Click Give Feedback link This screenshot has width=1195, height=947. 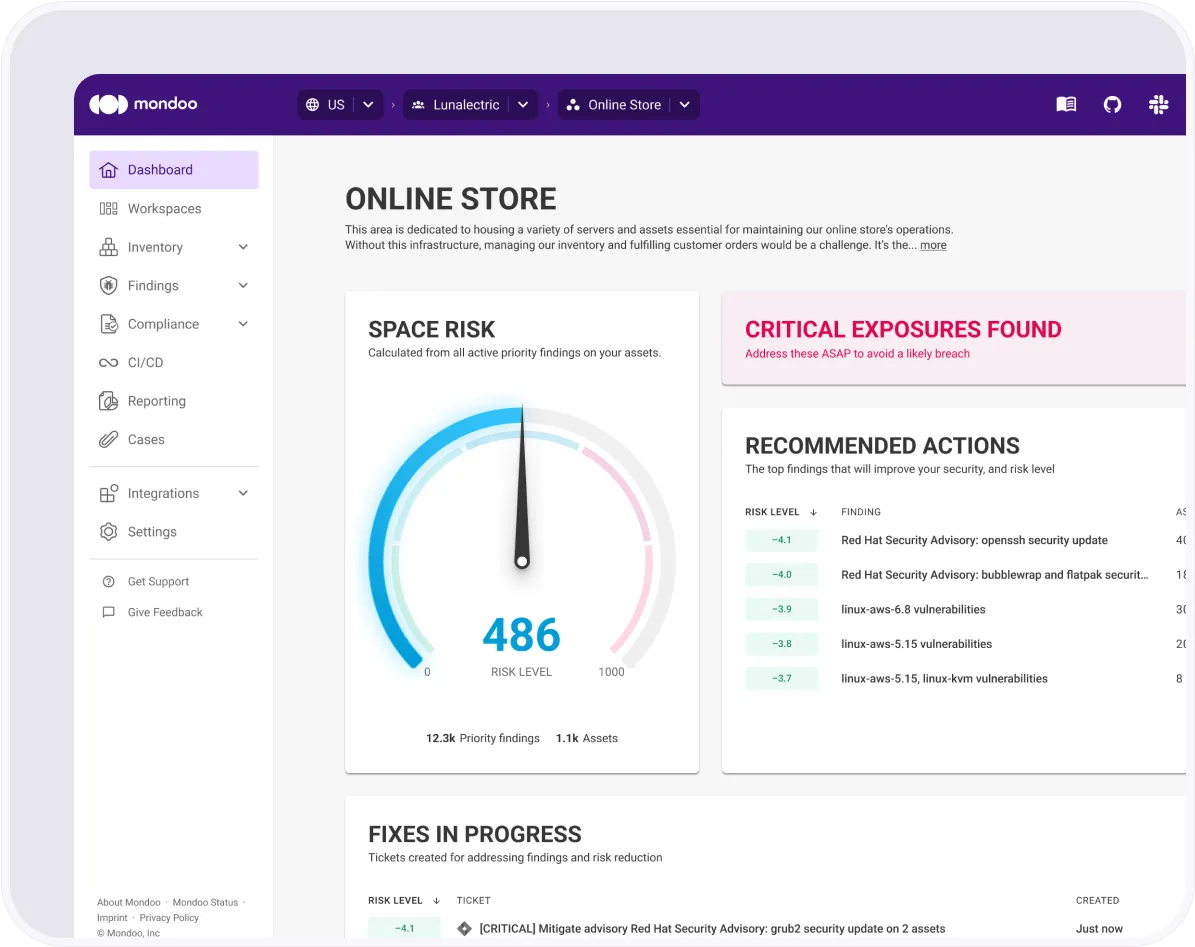[165, 612]
